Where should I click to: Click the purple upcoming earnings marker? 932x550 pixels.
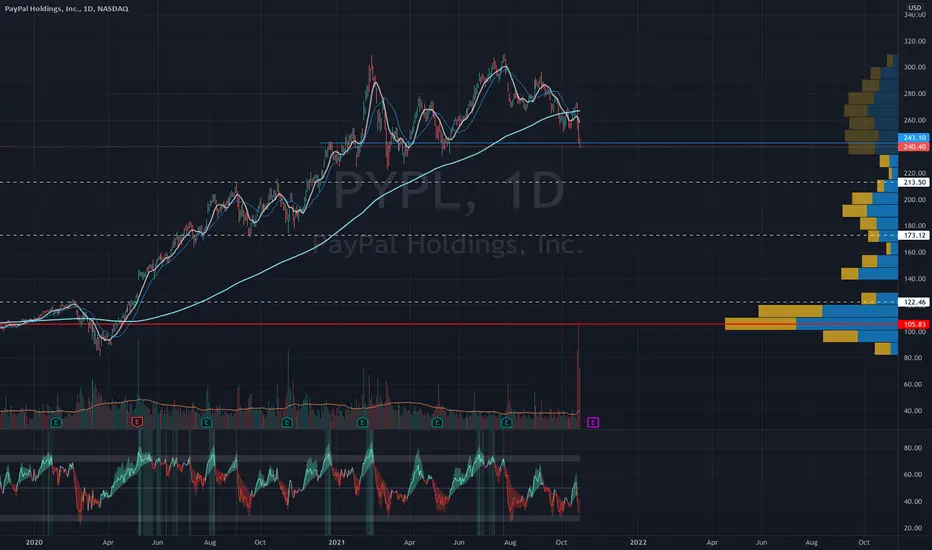593,422
